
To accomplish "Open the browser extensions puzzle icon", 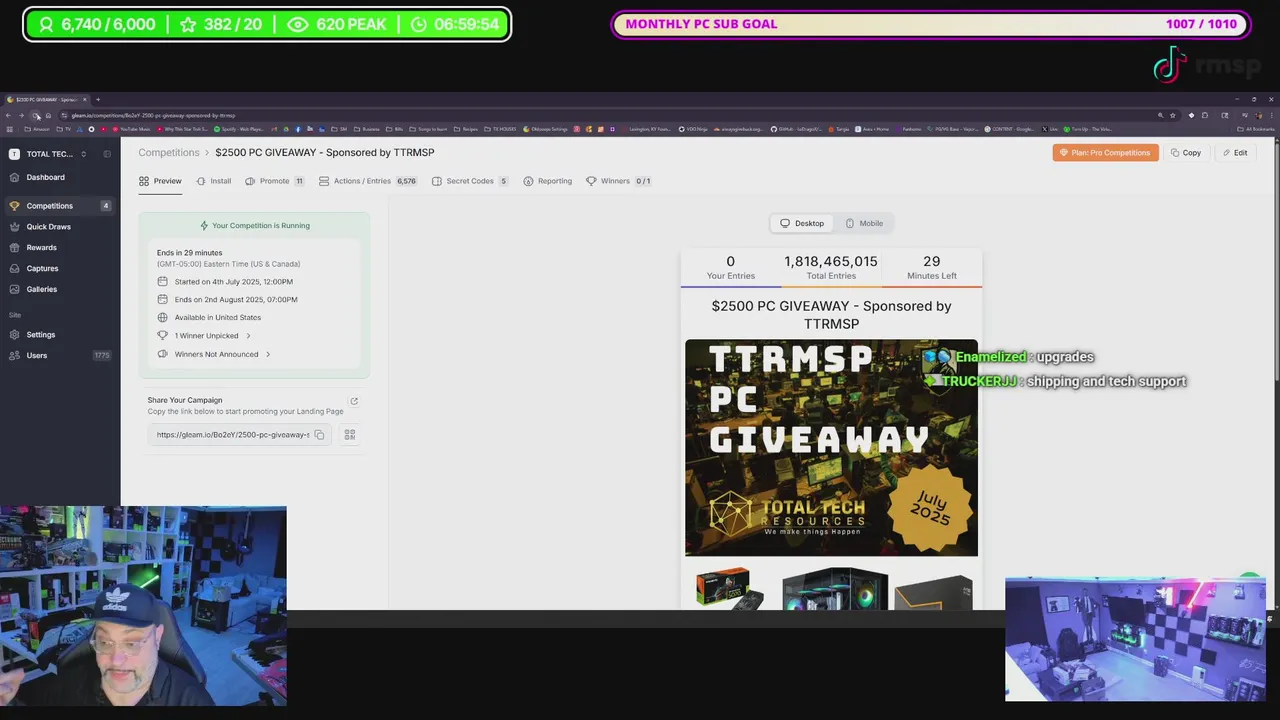I will (1205, 115).
